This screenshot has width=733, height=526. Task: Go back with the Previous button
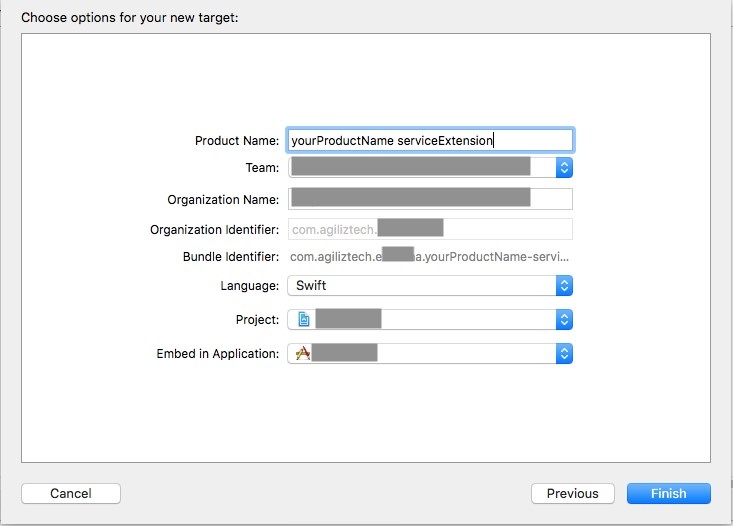(573, 493)
